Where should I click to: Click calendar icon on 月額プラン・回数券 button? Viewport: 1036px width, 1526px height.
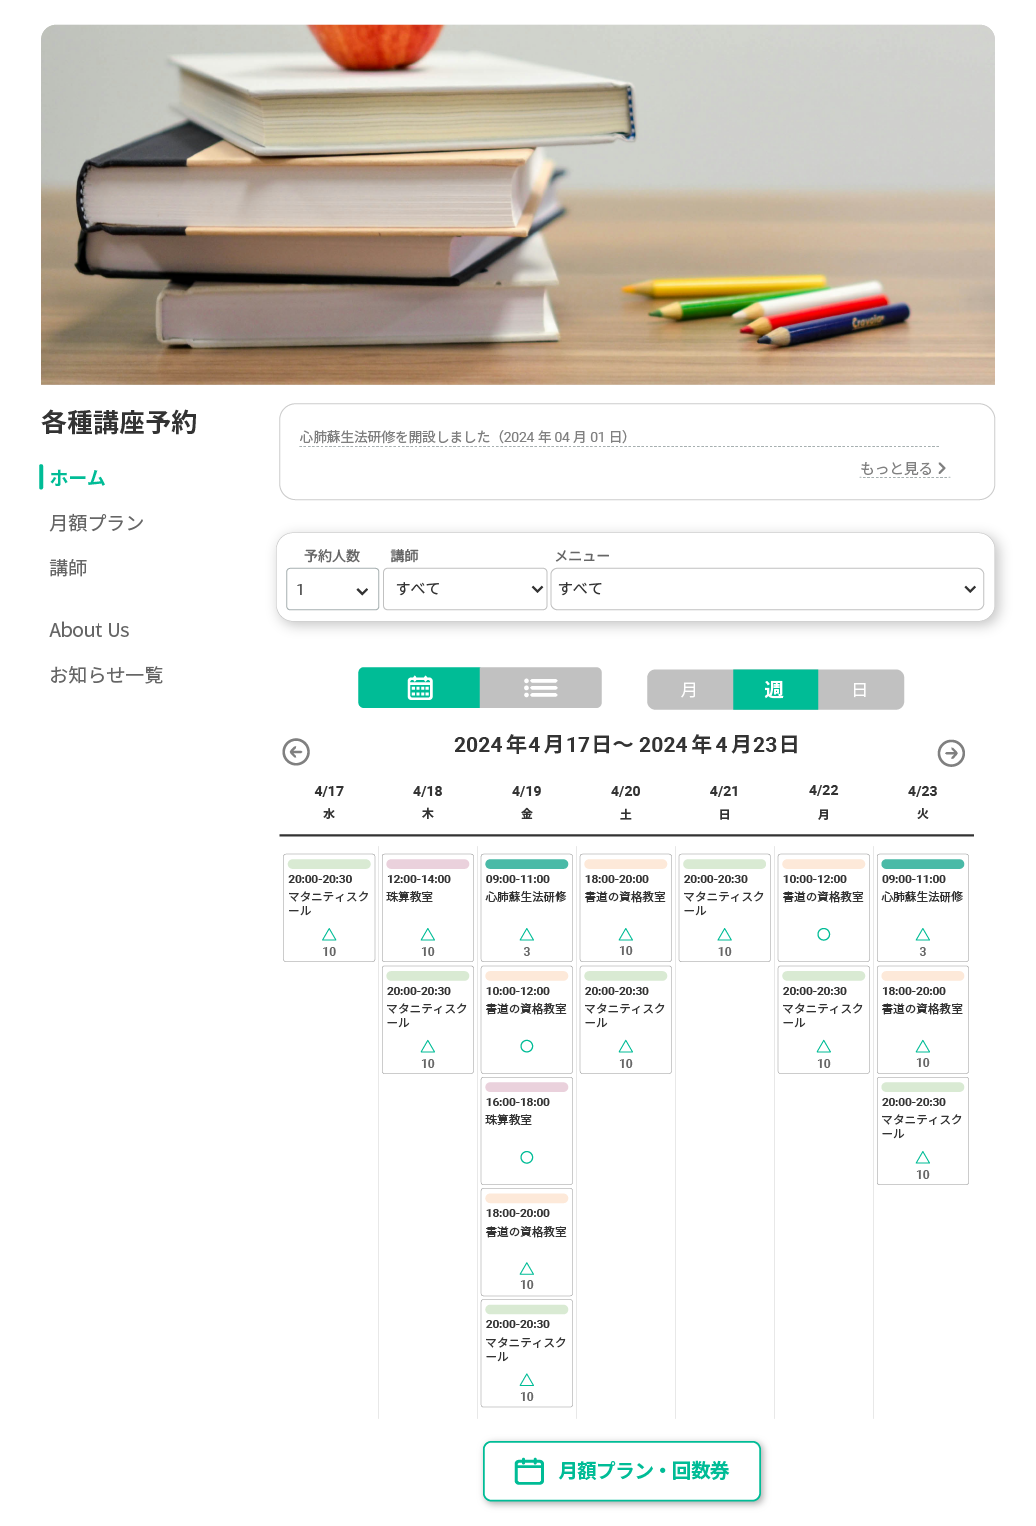click(x=529, y=1471)
